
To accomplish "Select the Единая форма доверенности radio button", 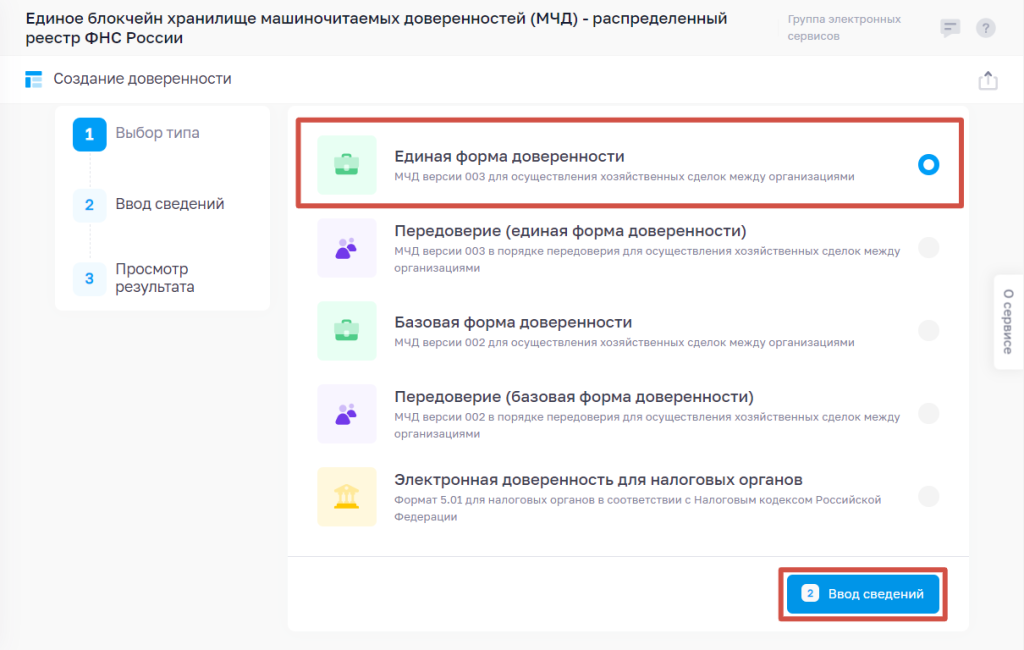I will pyautogui.click(x=928, y=165).
